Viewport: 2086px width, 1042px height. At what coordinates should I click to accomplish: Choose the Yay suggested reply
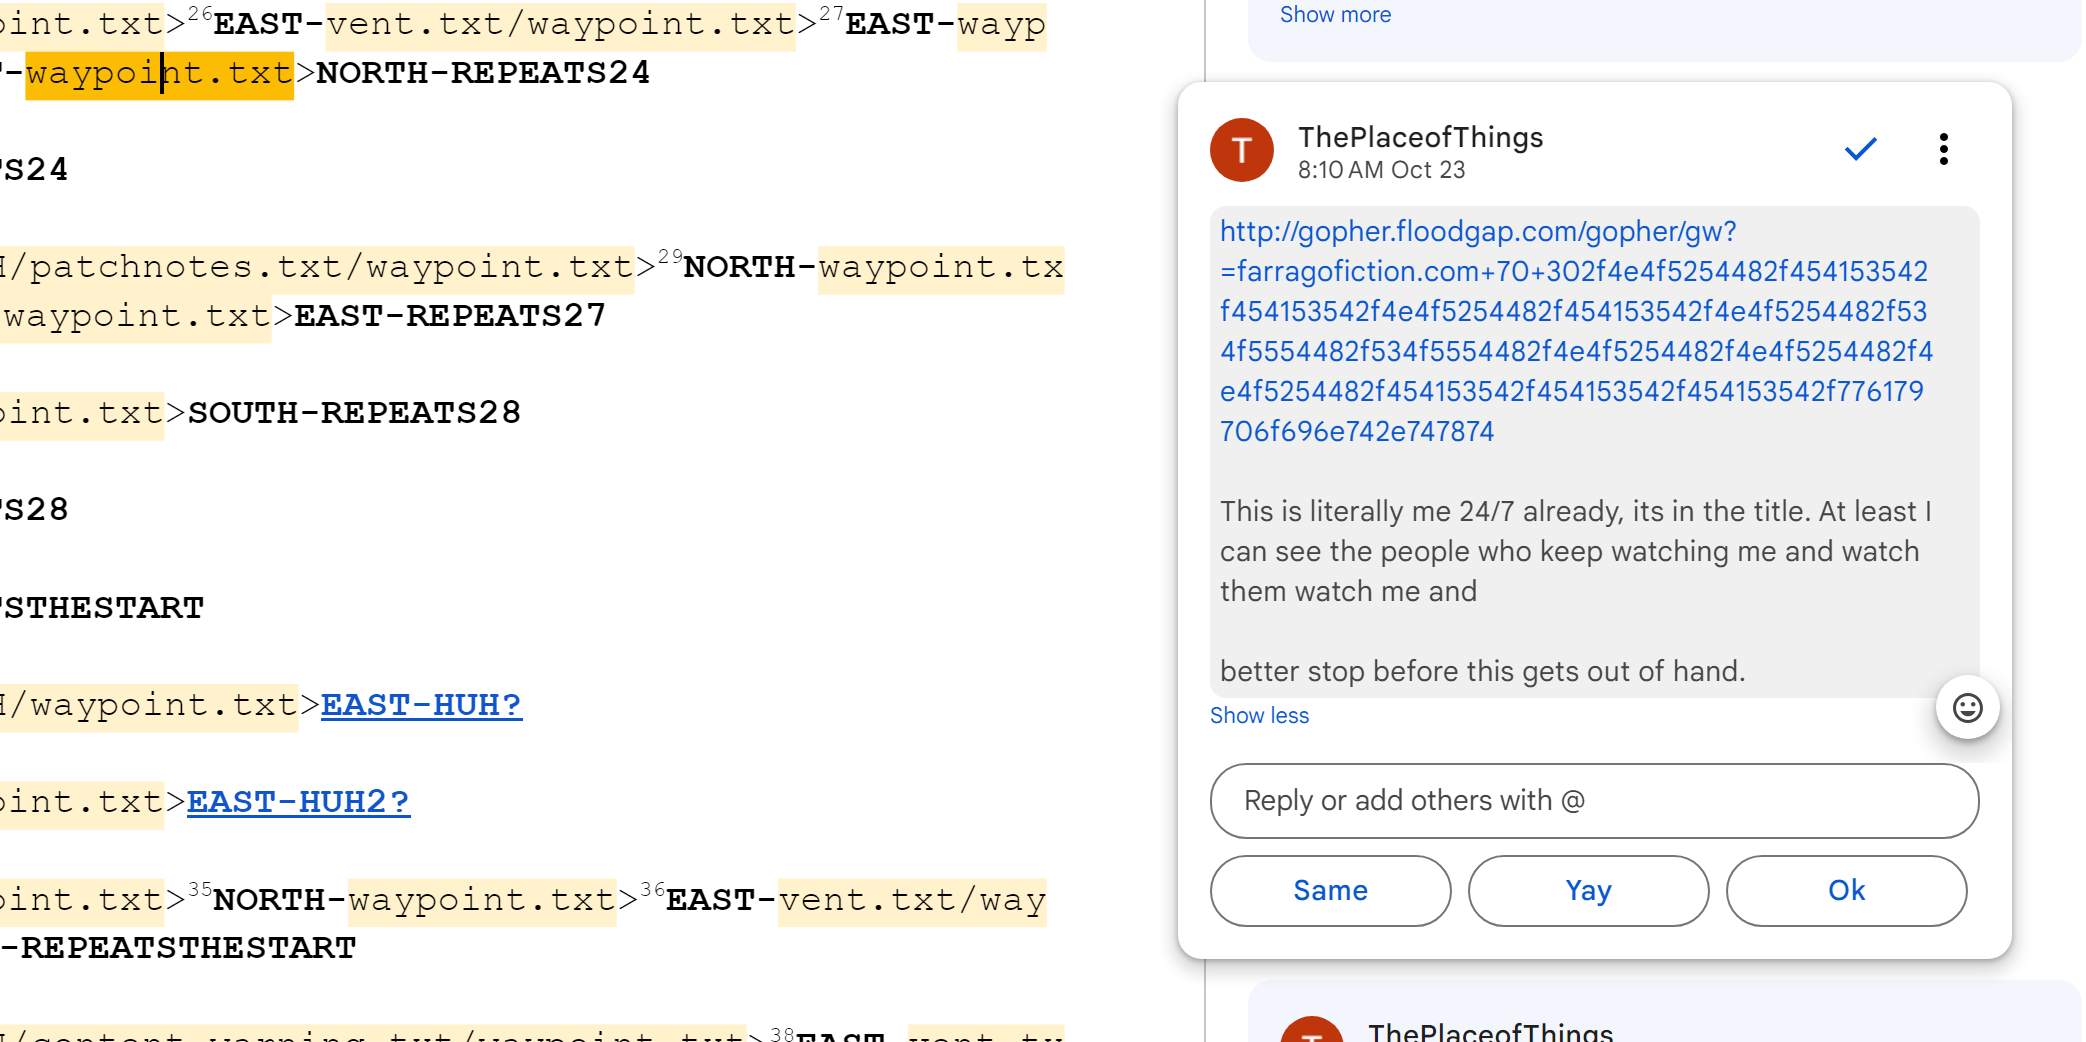pyautogui.click(x=1588, y=891)
